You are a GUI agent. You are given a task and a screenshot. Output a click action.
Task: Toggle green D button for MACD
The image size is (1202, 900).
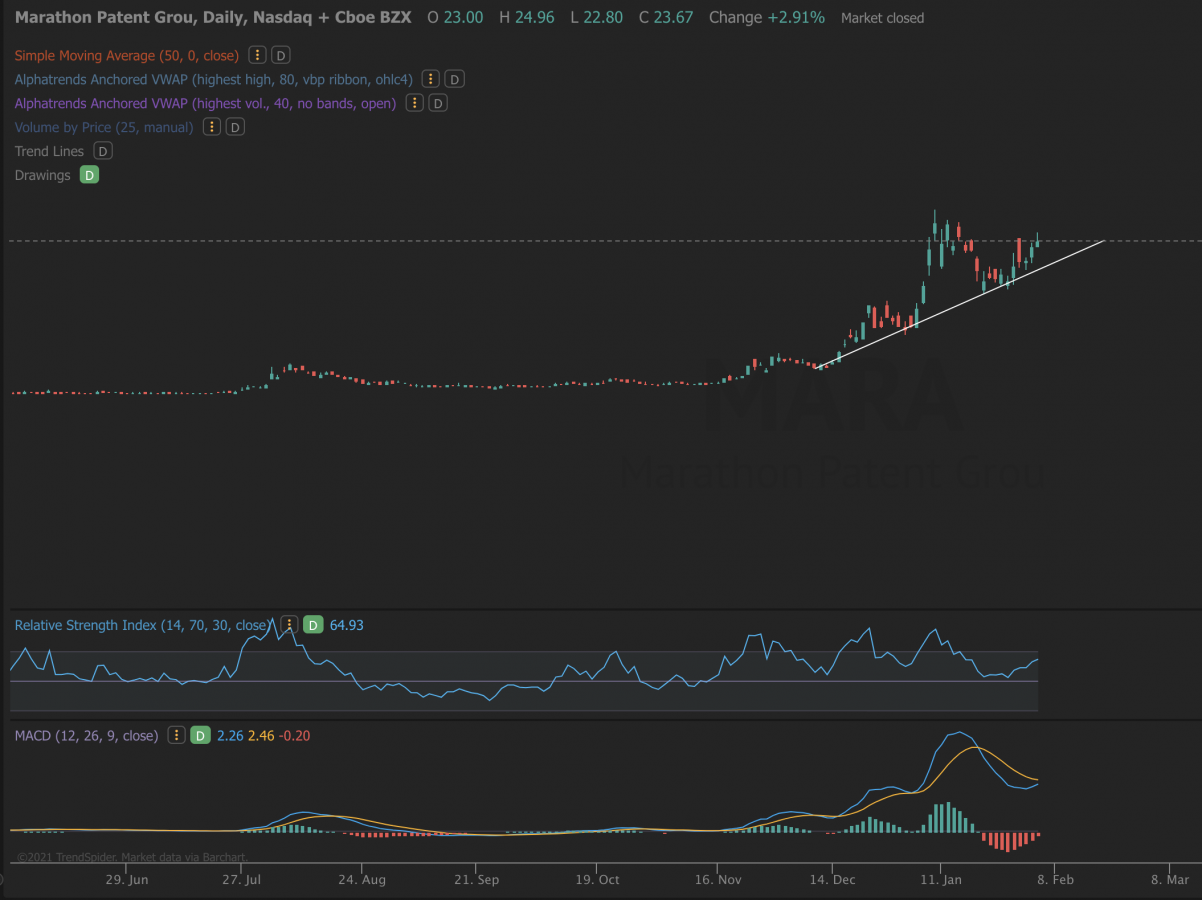point(200,735)
